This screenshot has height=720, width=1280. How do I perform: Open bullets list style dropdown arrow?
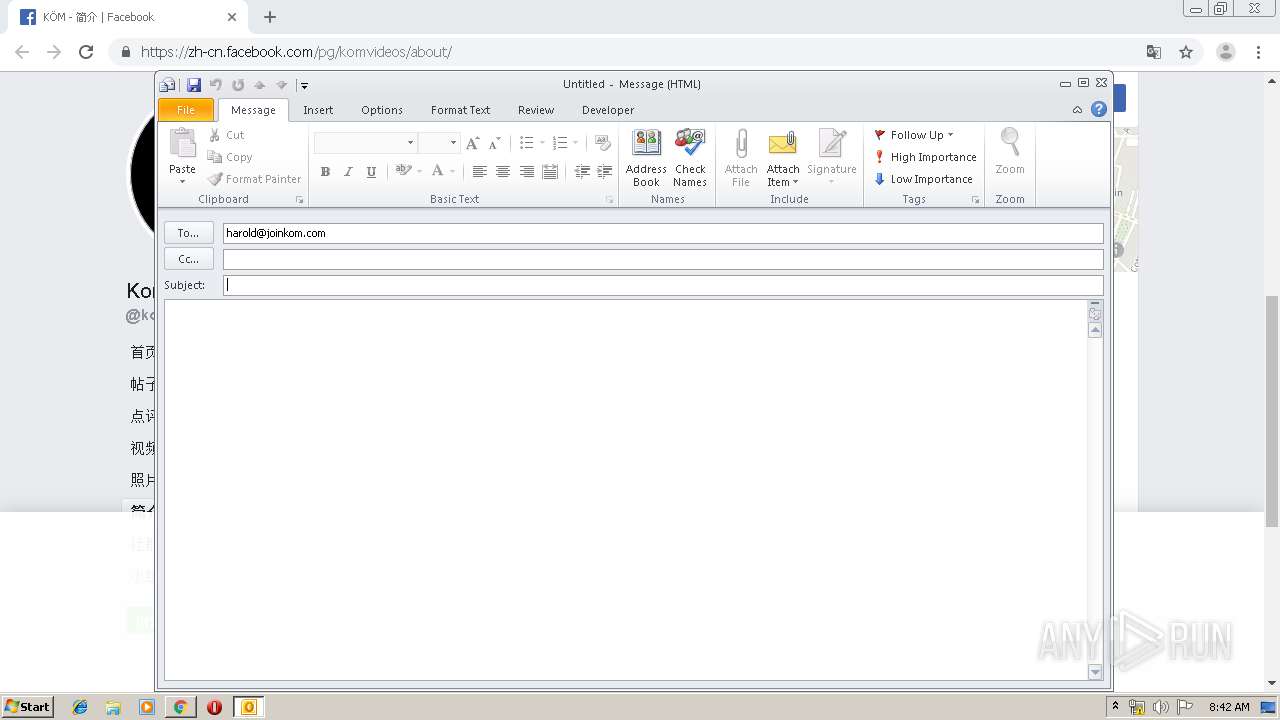[x=542, y=143]
